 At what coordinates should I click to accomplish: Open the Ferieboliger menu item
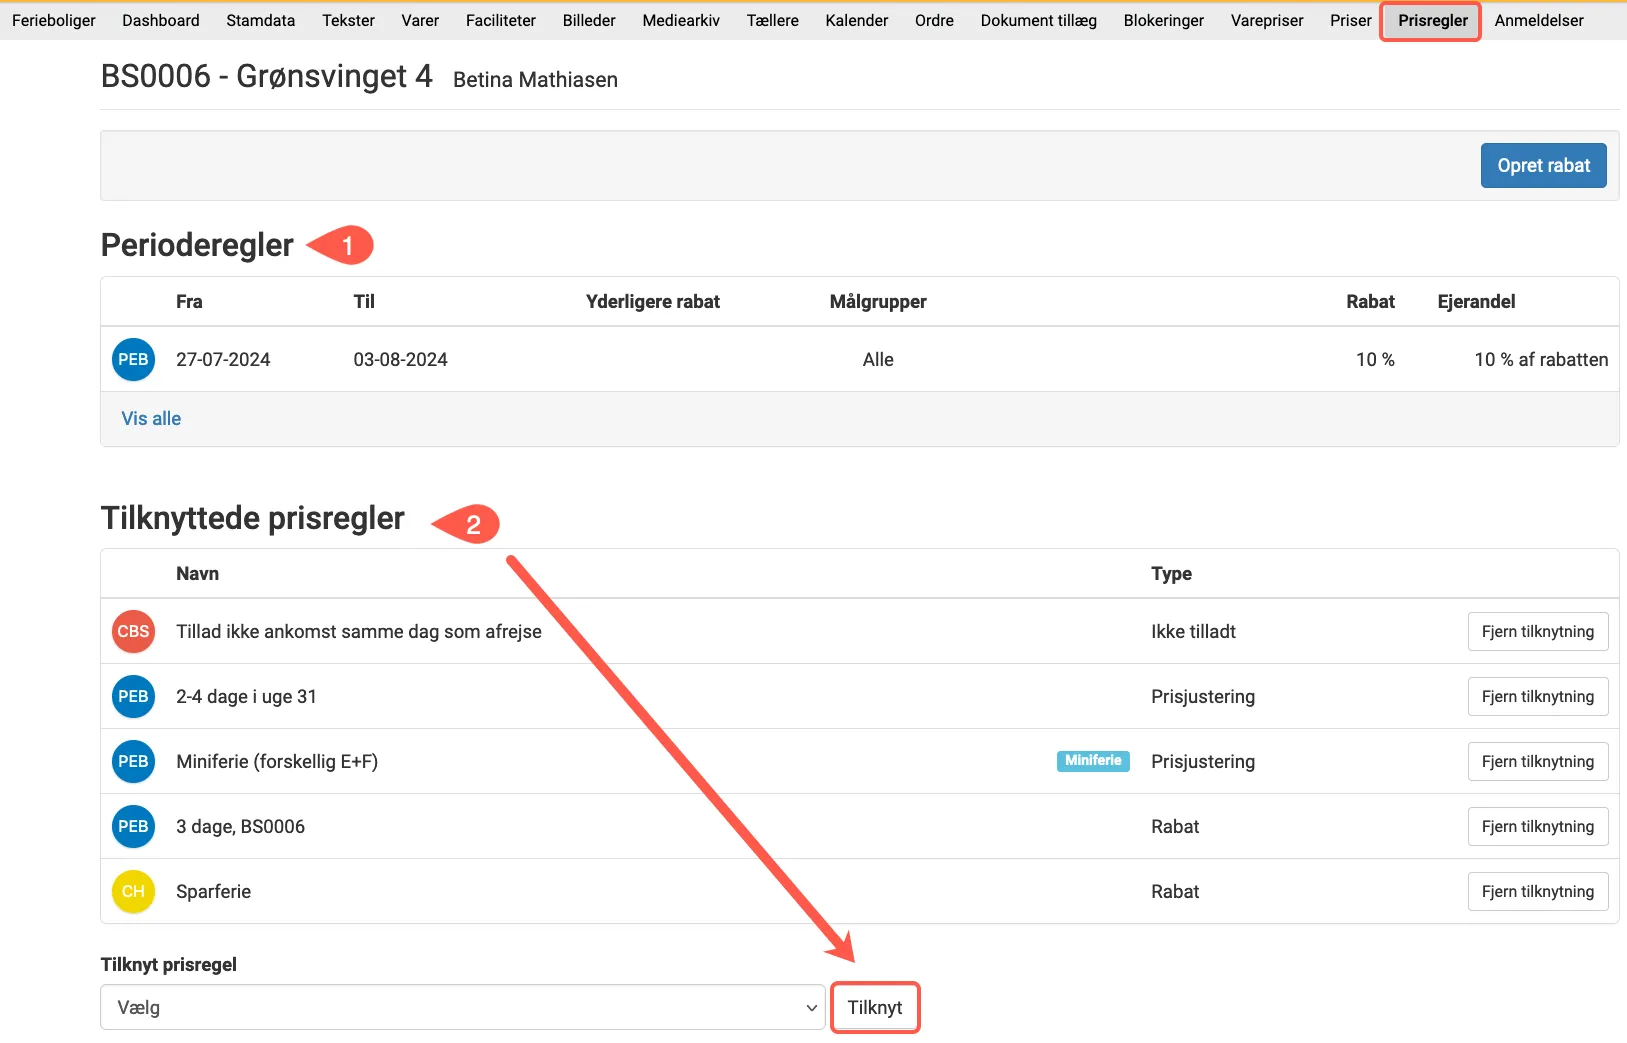(54, 21)
